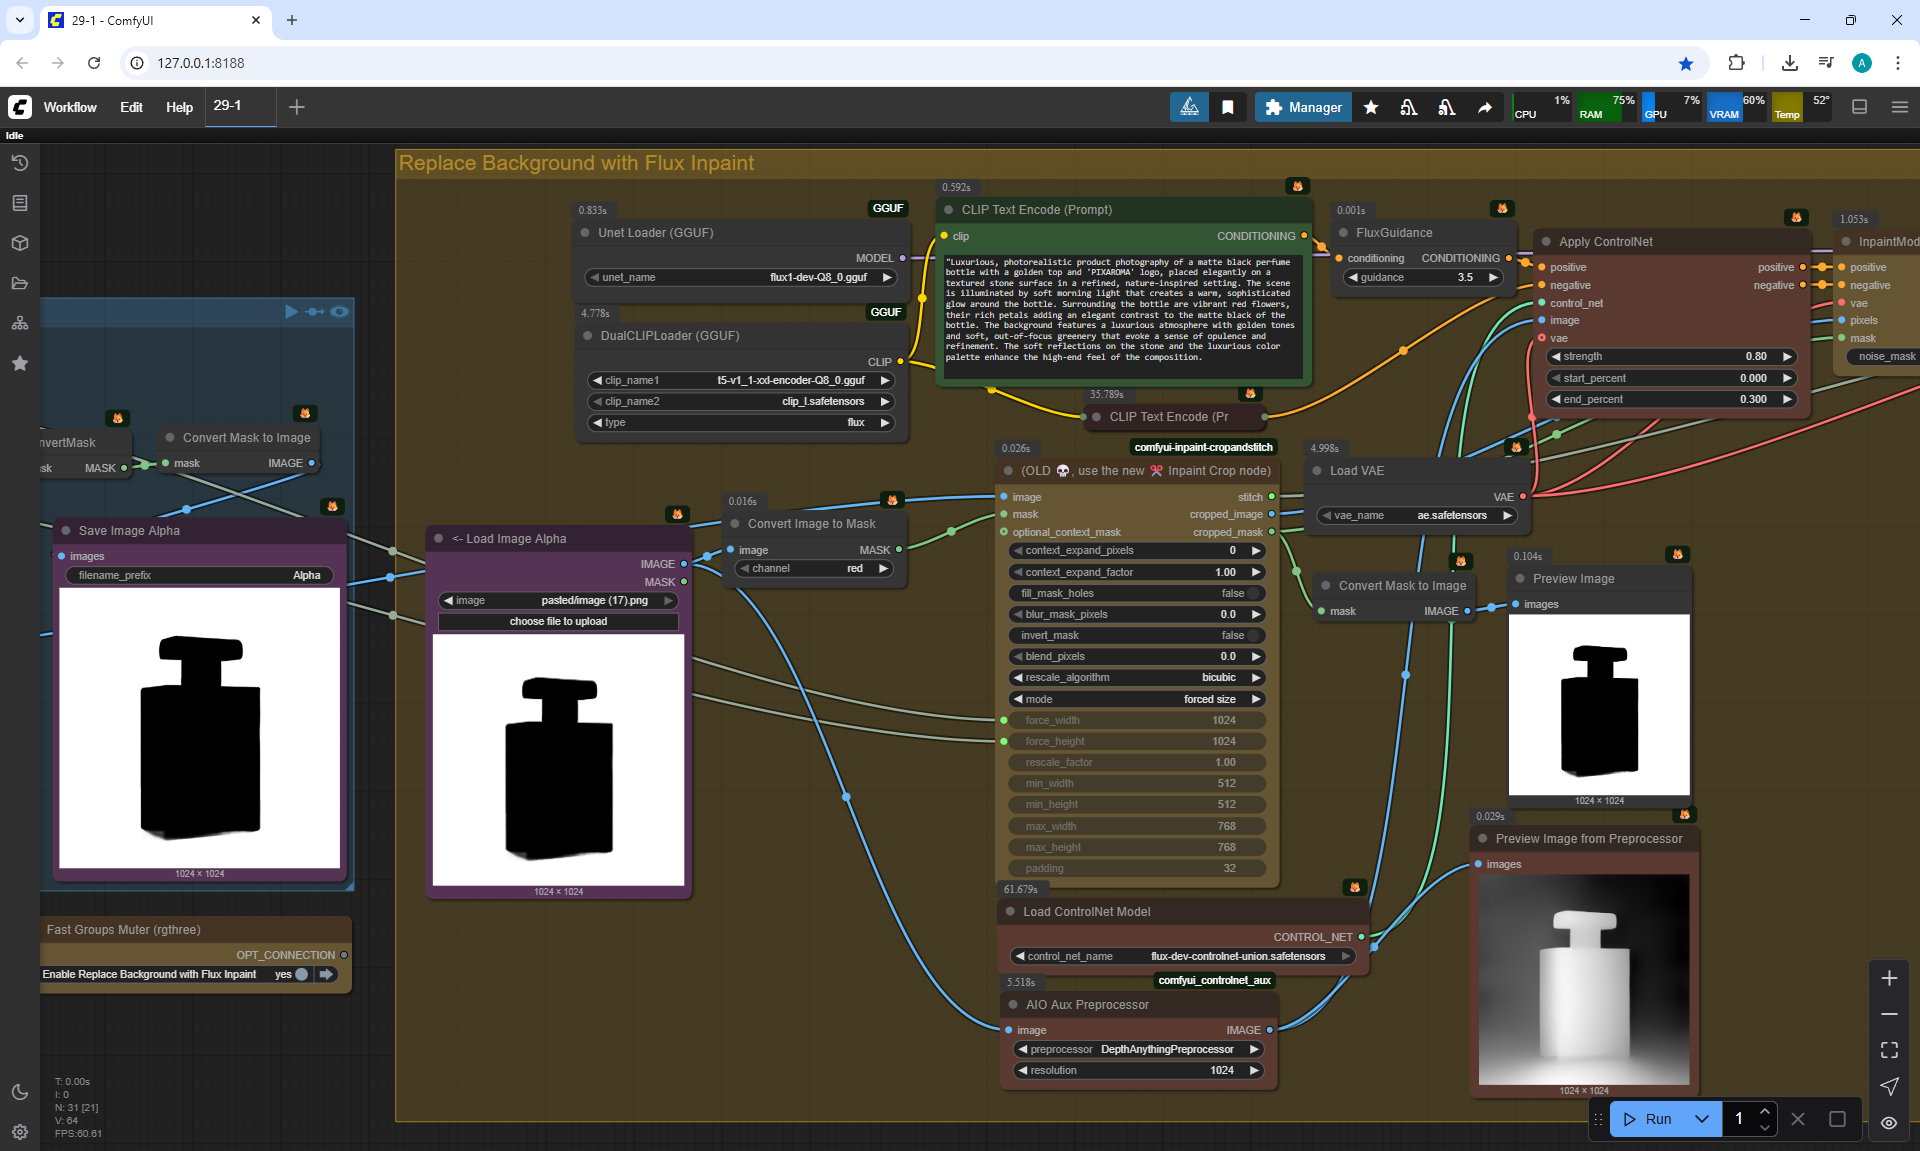Viewport: 1920px width, 1151px height.
Task: Toggle Enable Replace Background with Flux Inpaint switch
Action: click(301, 974)
